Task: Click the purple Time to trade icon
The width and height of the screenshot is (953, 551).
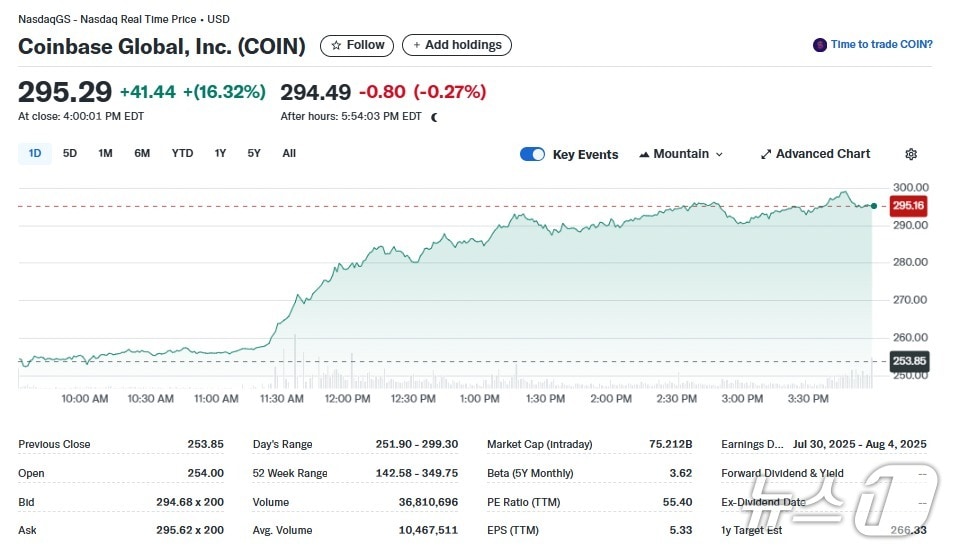Action: coord(820,45)
